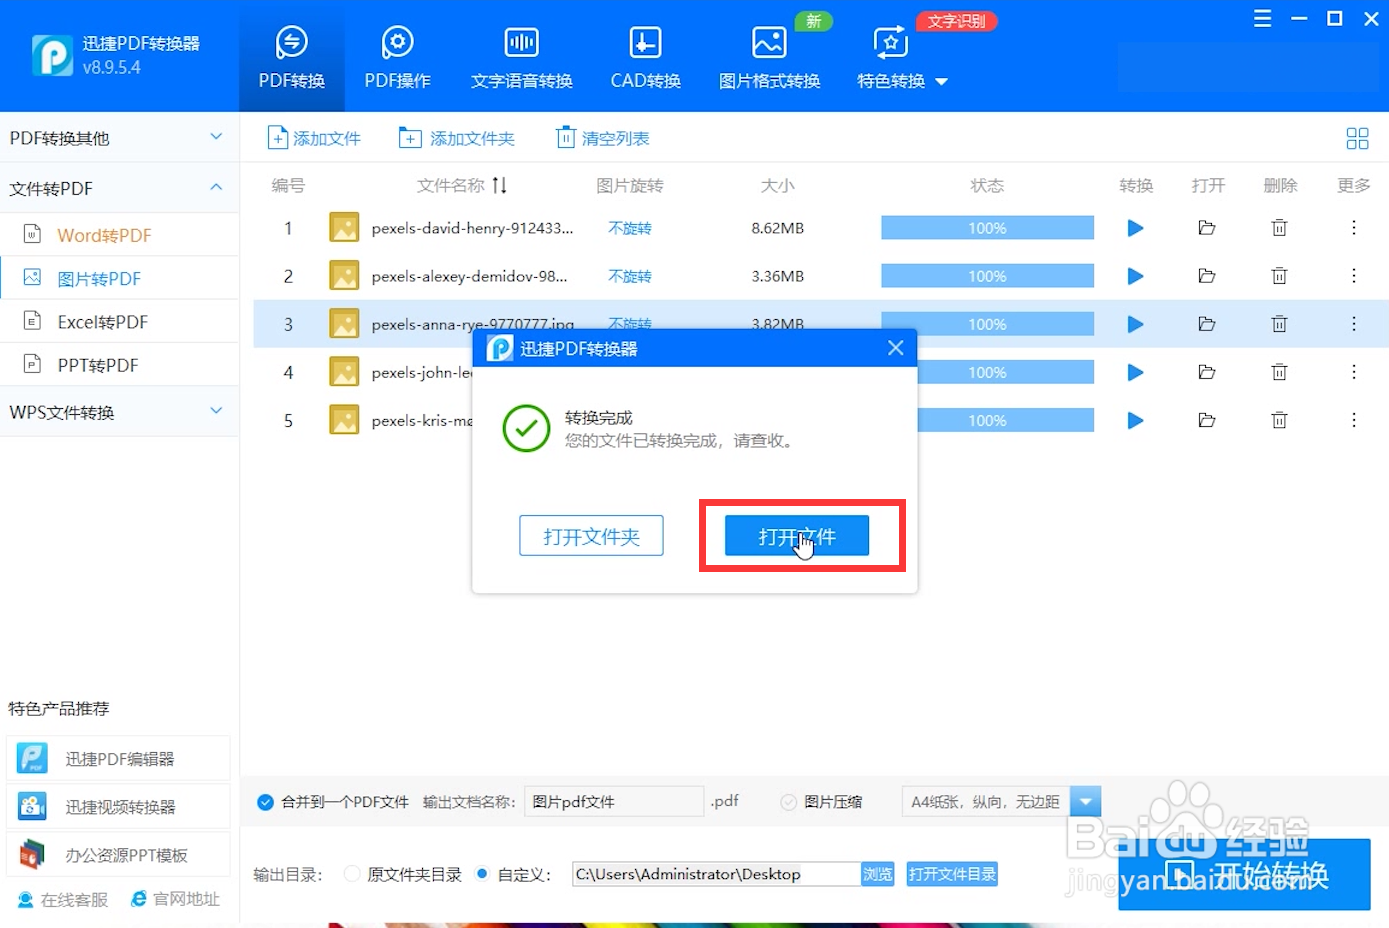Viewport: 1389px width, 928px height.
Task: Start conversion for row 2 file
Action: pos(1135,276)
